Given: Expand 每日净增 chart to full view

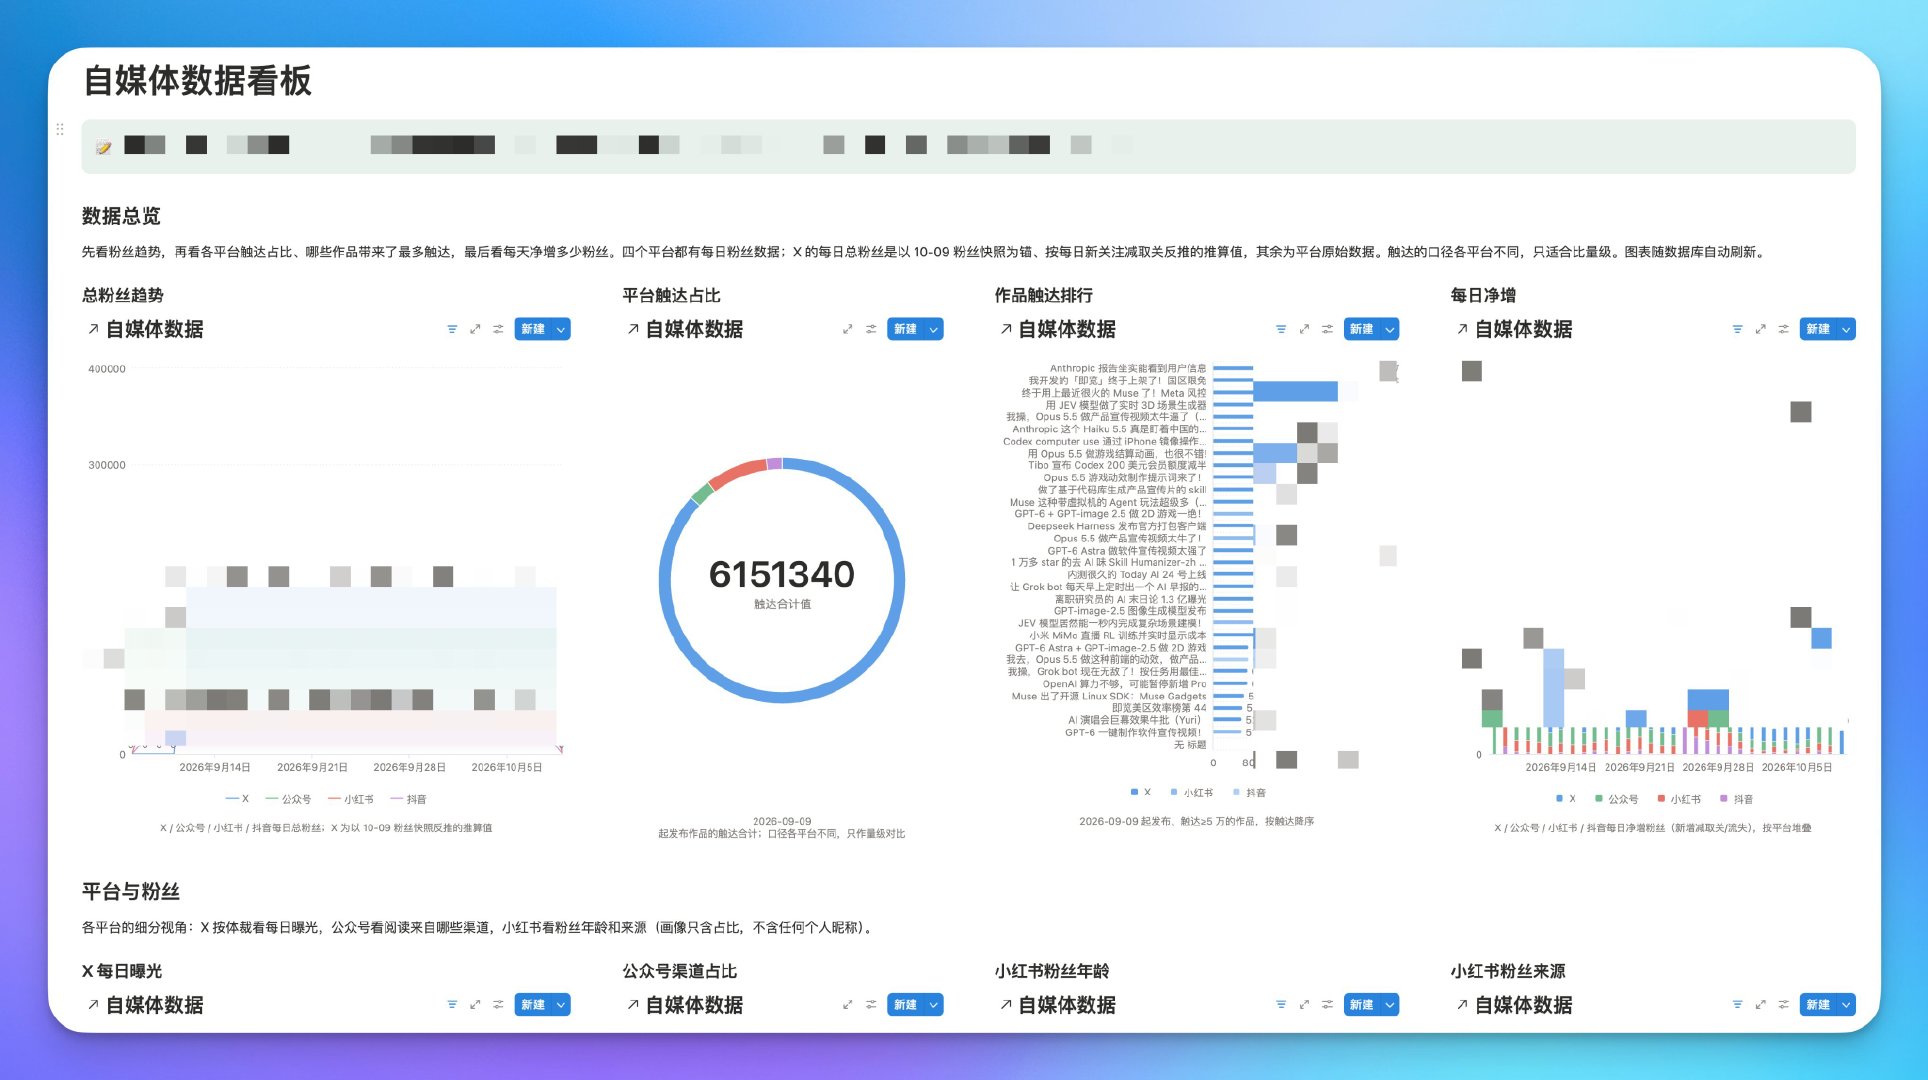Looking at the screenshot, I should (1760, 329).
